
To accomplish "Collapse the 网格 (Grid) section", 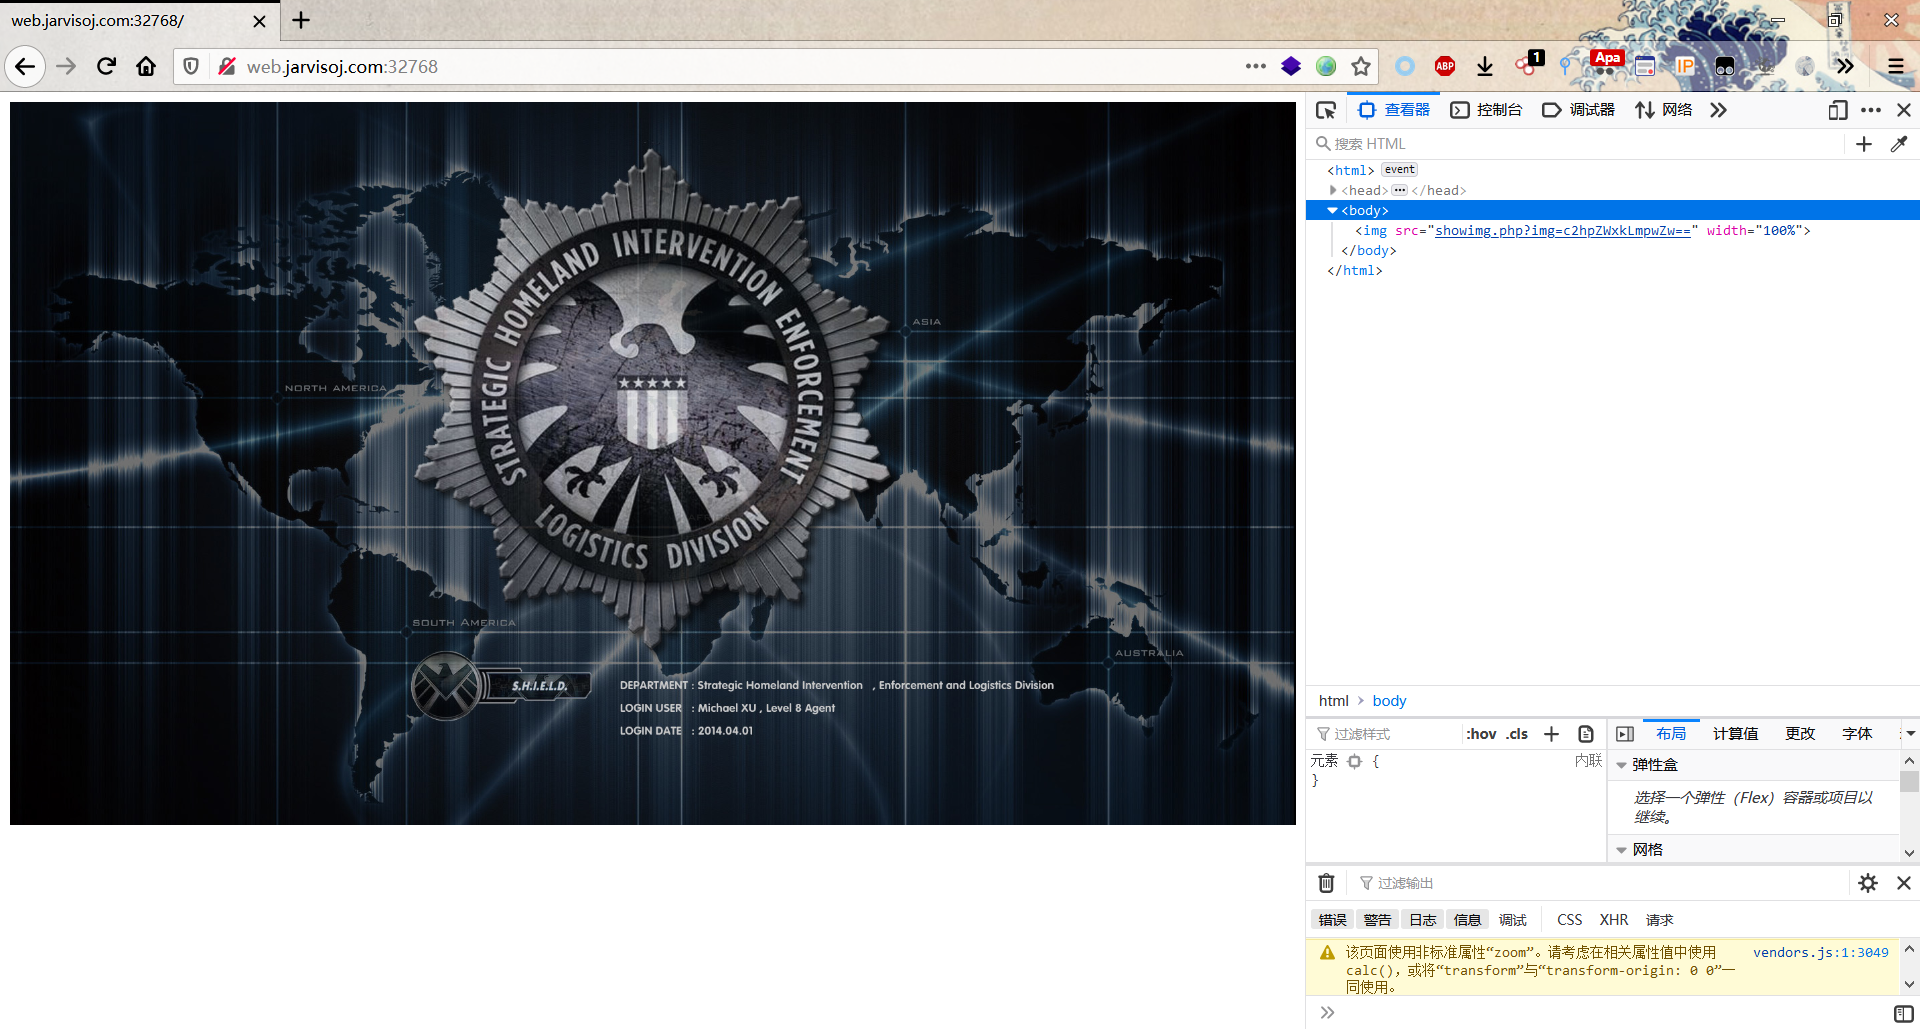I will pyautogui.click(x=1621, y=850).
